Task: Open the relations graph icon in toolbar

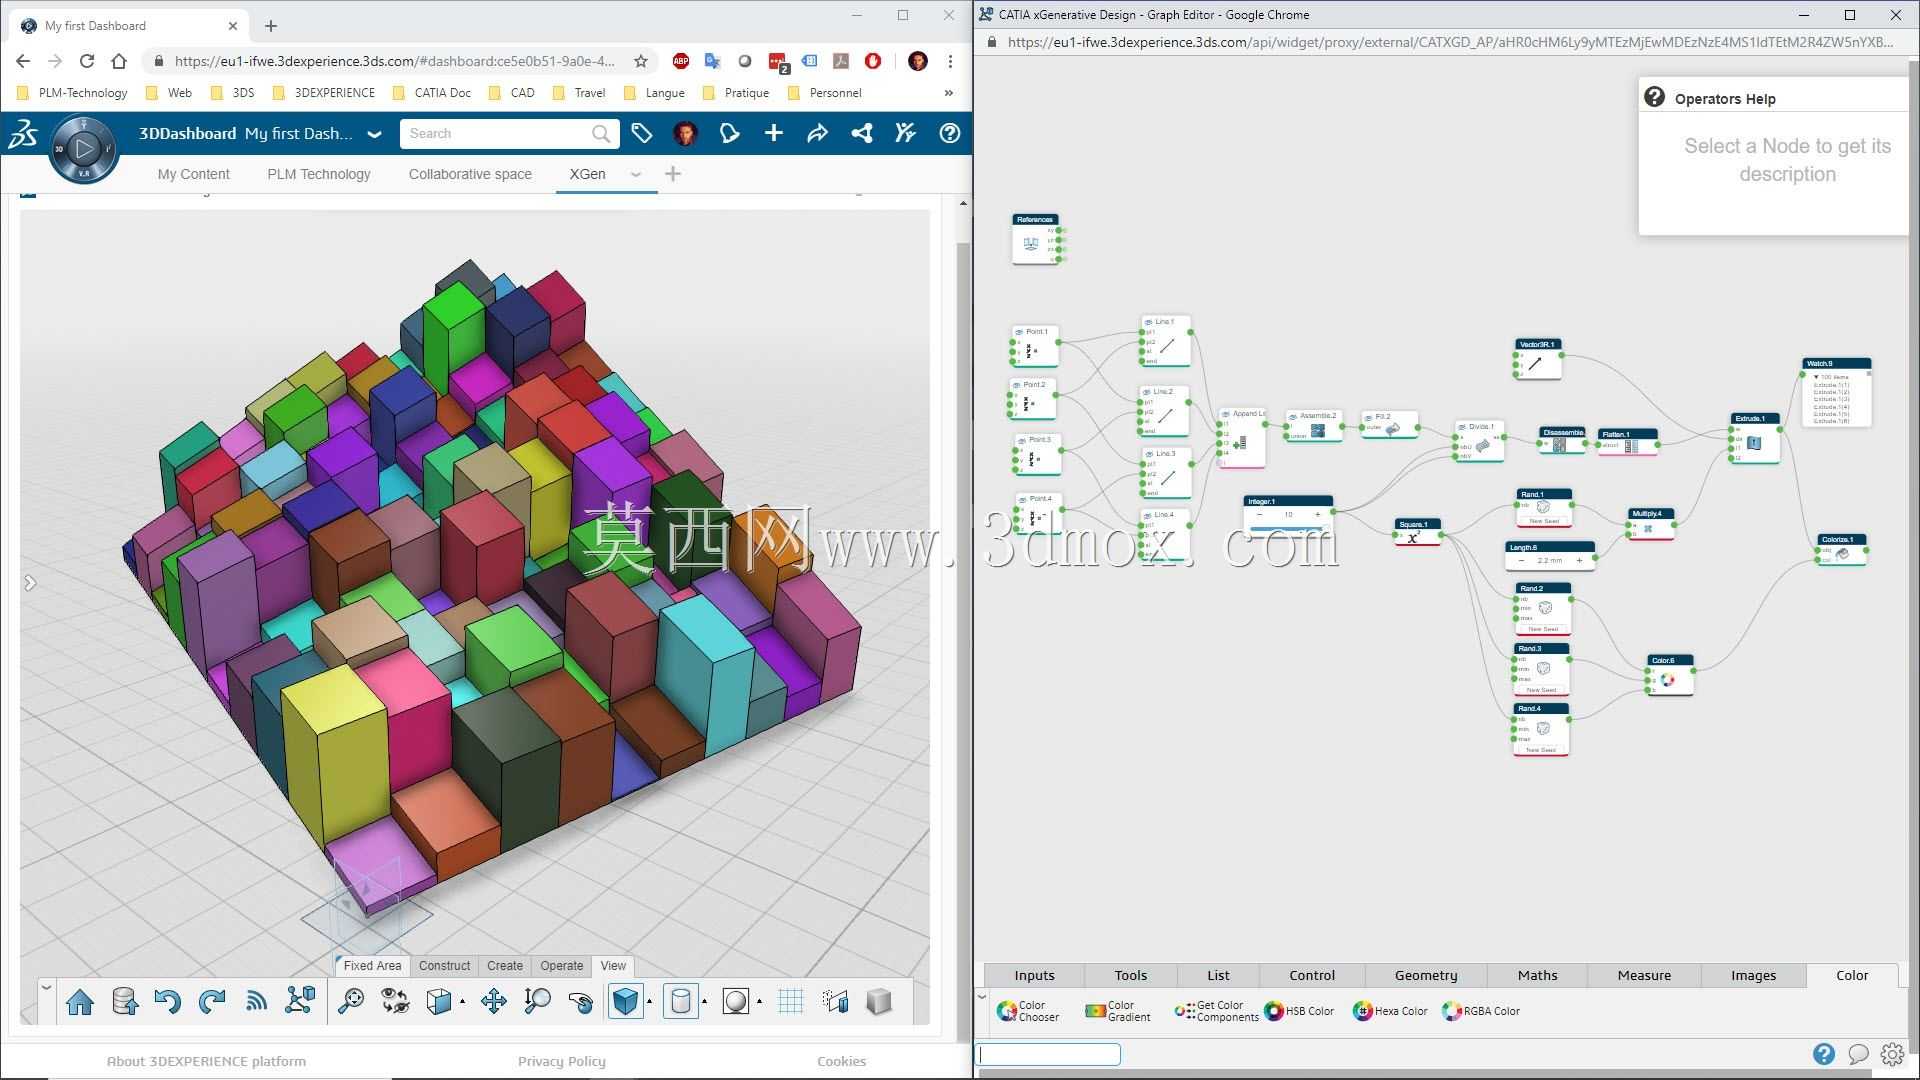Action: coord(300,1001)
